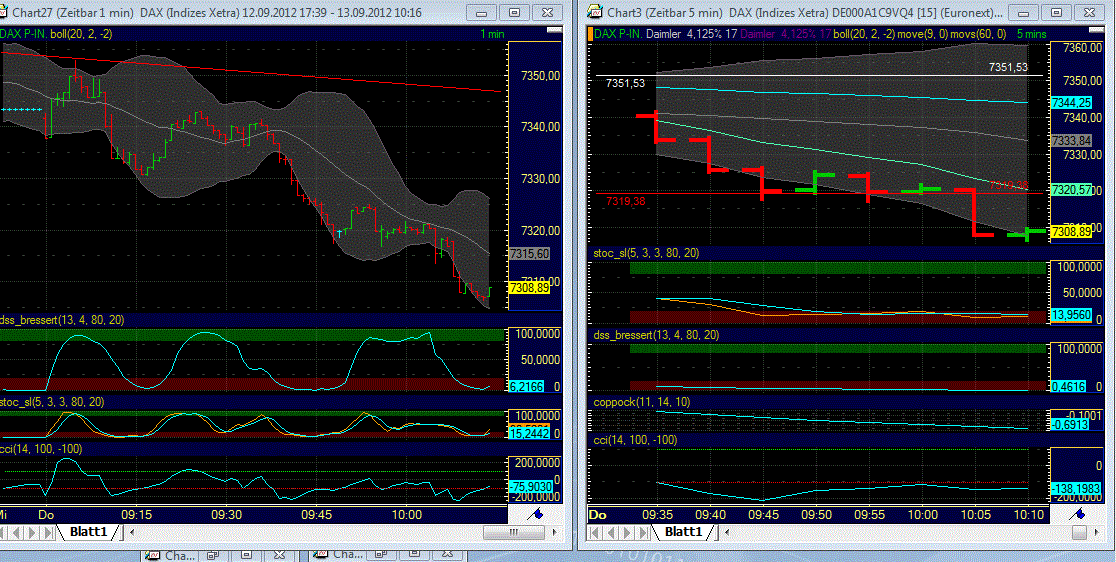Click the 0,4616 dss_bressert value tag

coord(1068,386)
